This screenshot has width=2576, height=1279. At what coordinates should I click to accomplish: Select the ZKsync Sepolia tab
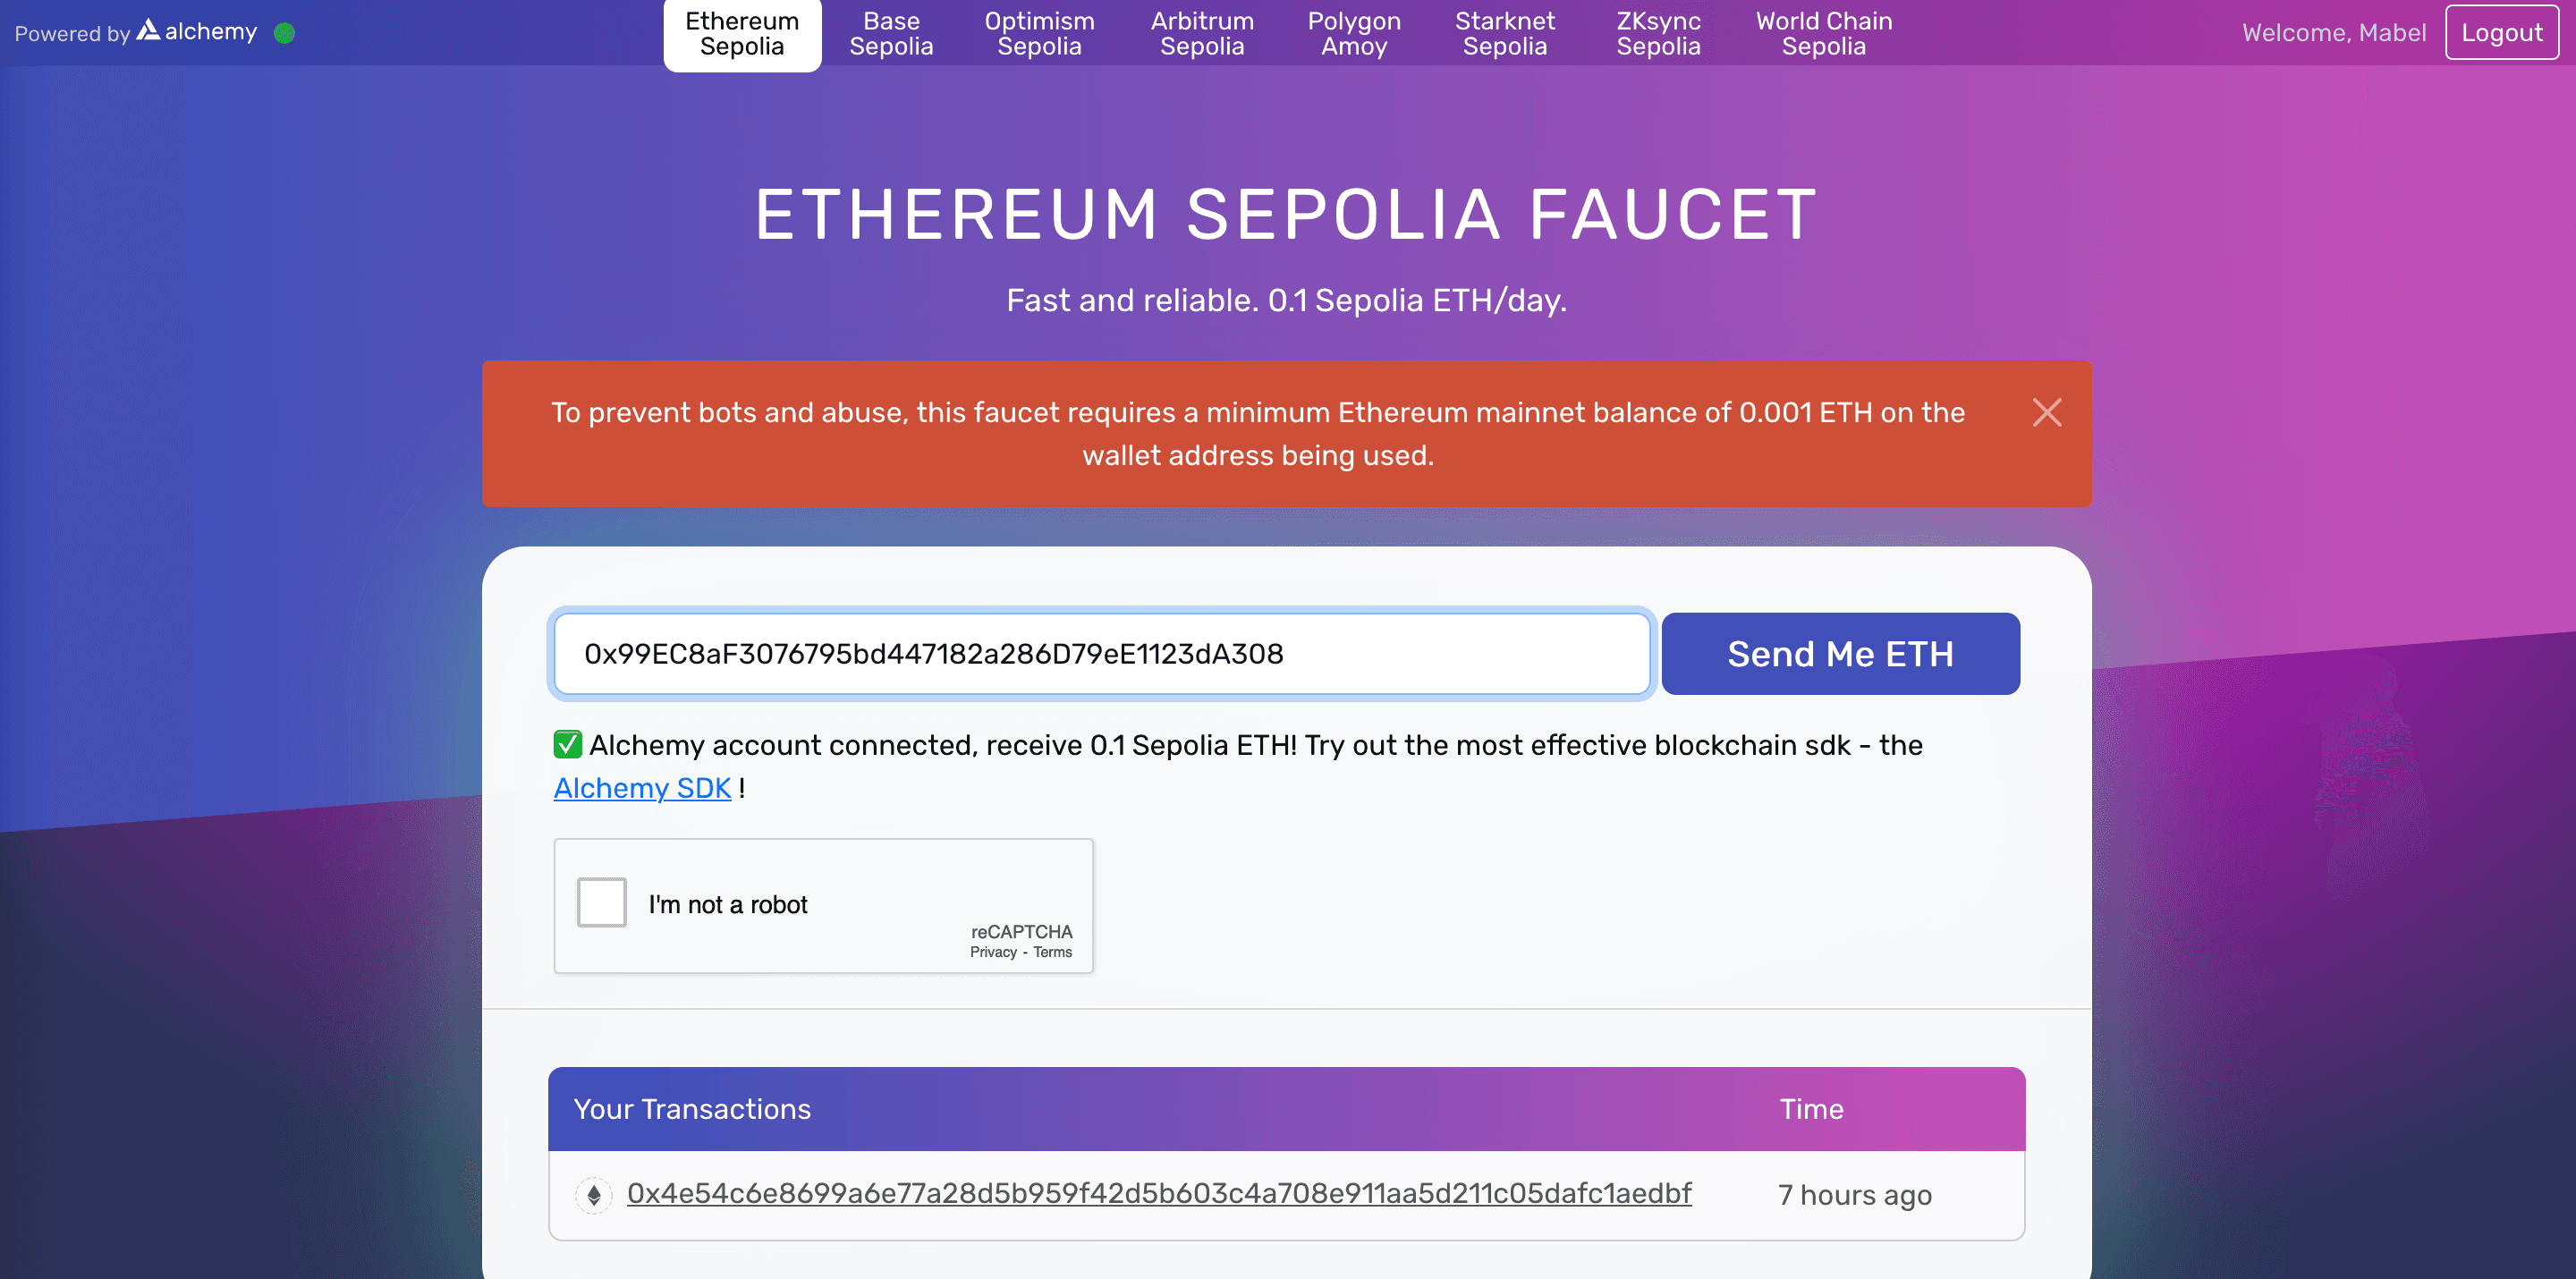1658,34
